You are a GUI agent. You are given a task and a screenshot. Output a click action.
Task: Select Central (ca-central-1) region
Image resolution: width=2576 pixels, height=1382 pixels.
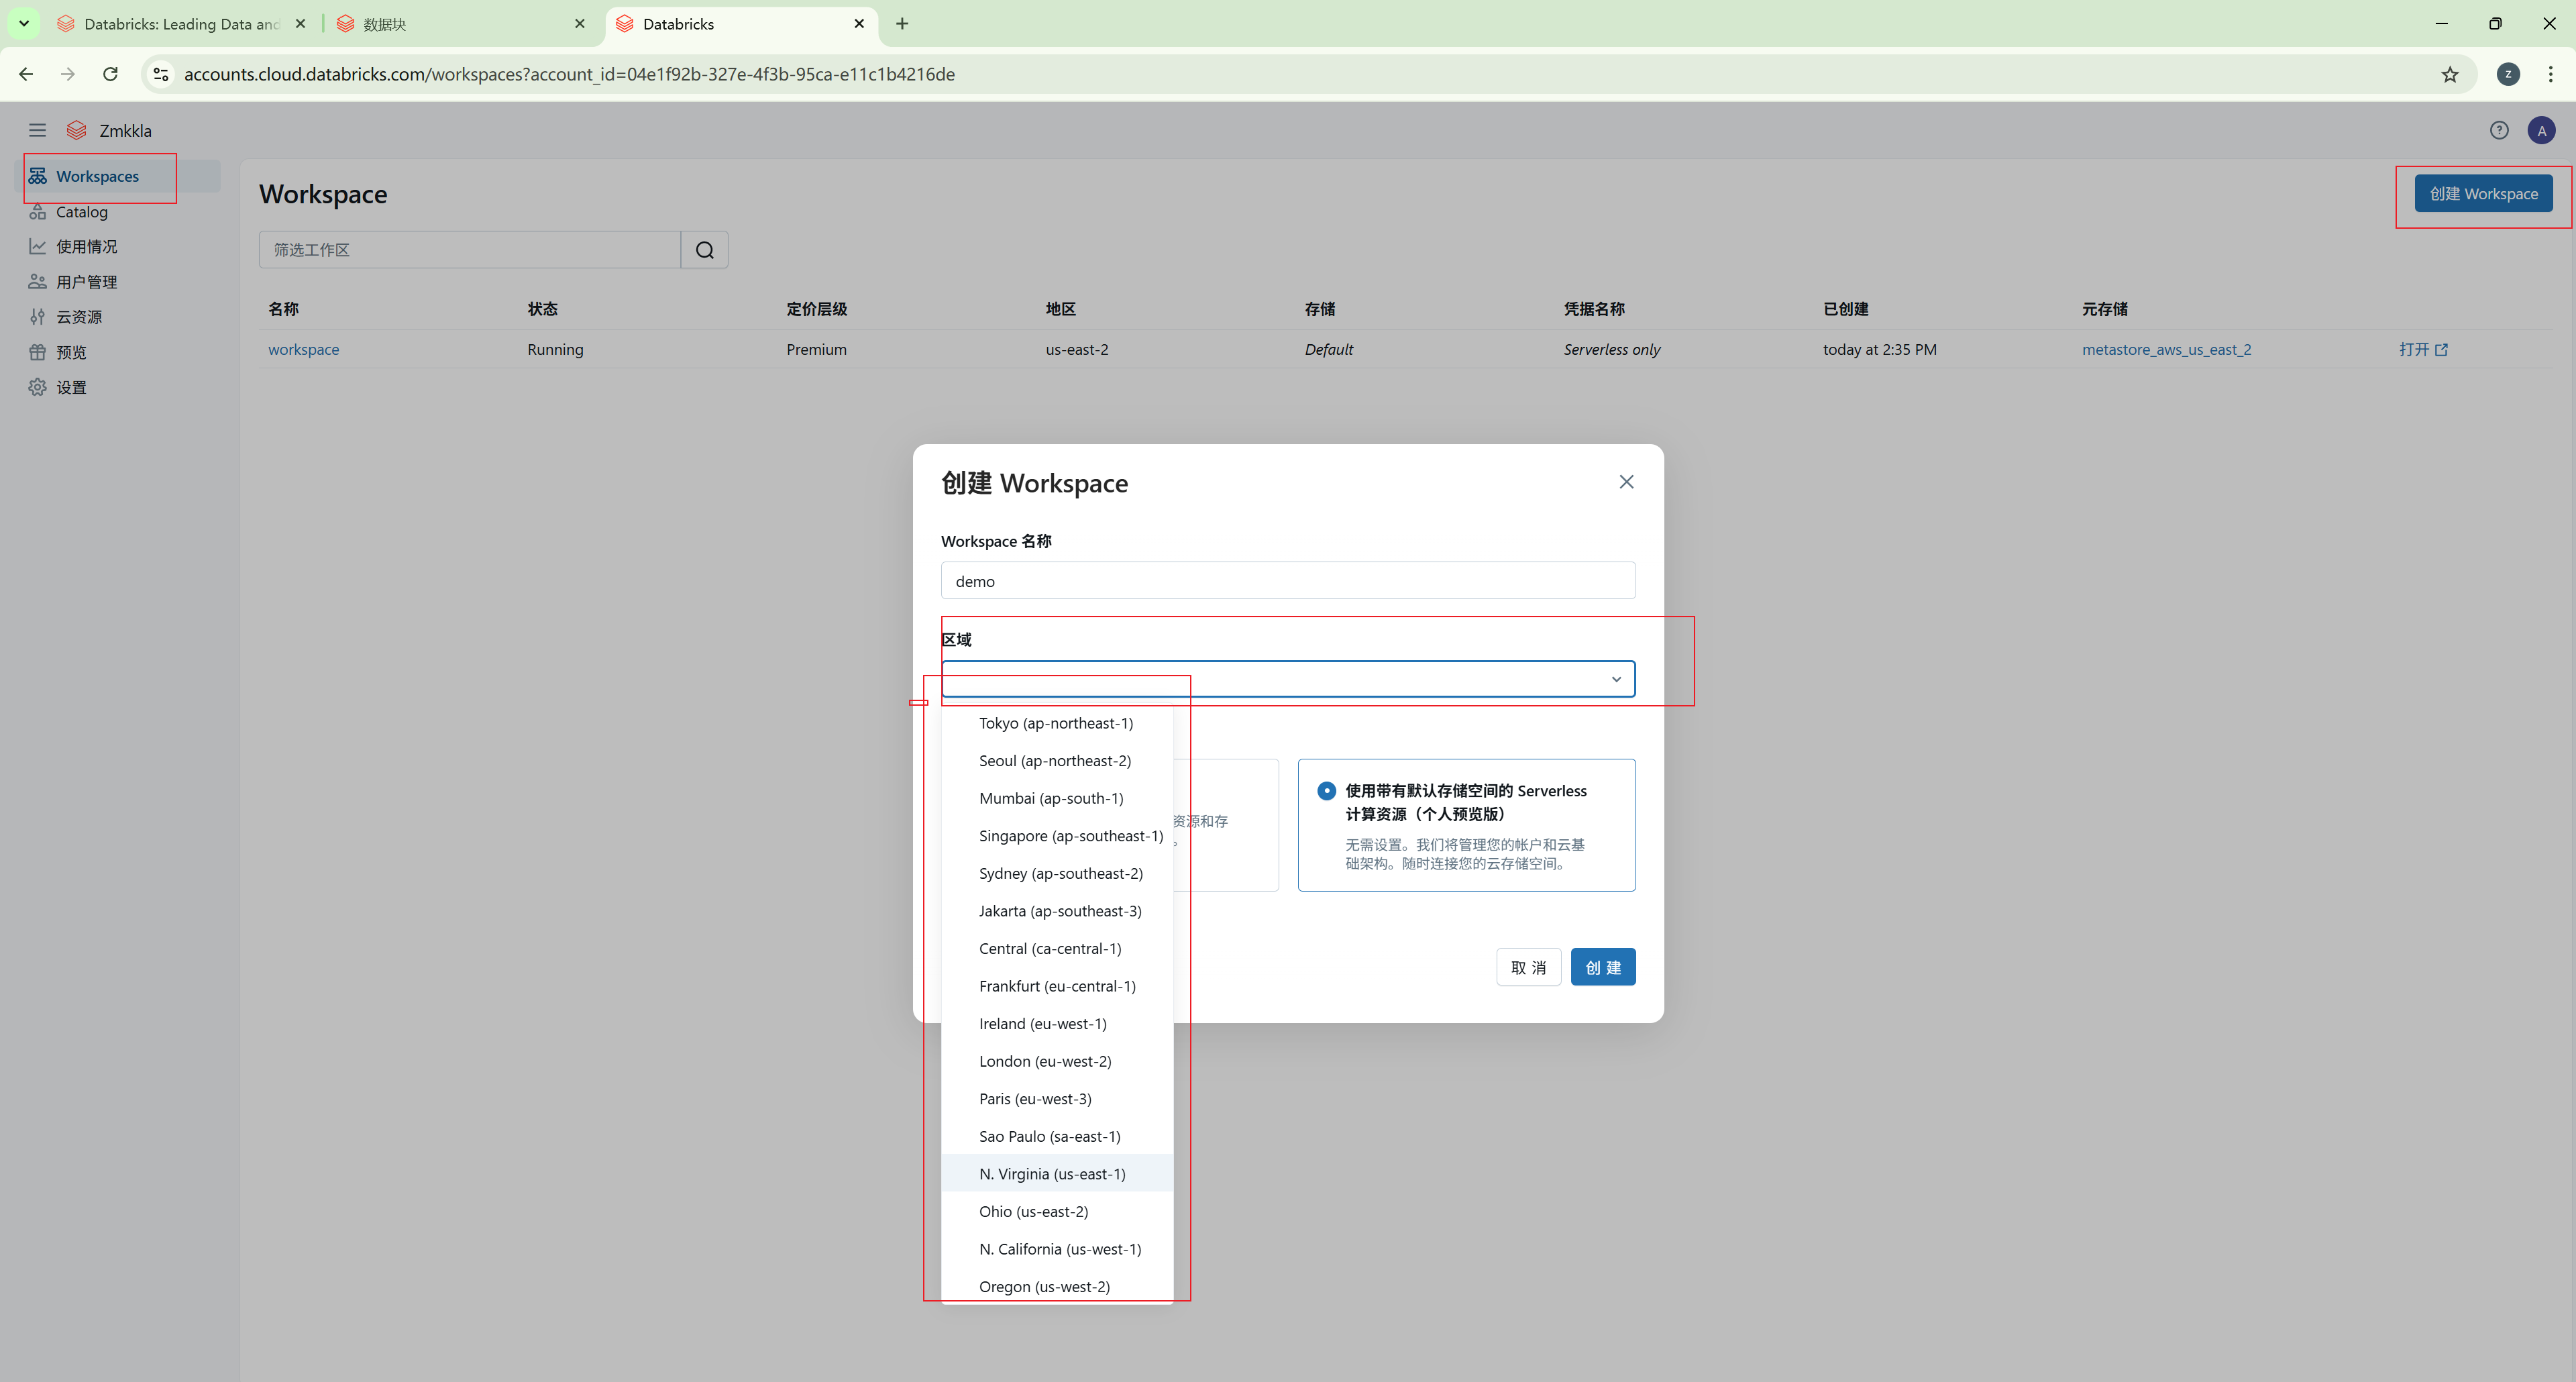(x=1057, y=948)
